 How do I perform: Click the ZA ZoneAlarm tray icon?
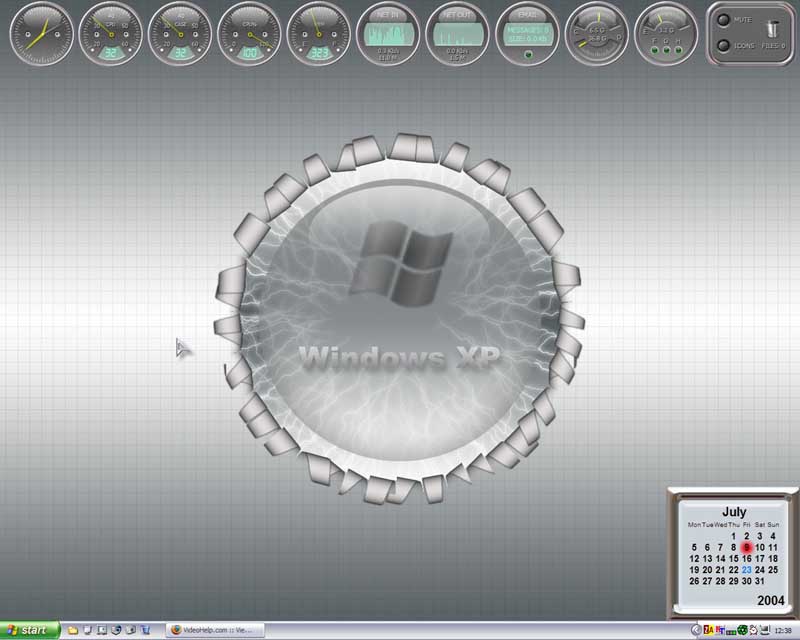709,631
